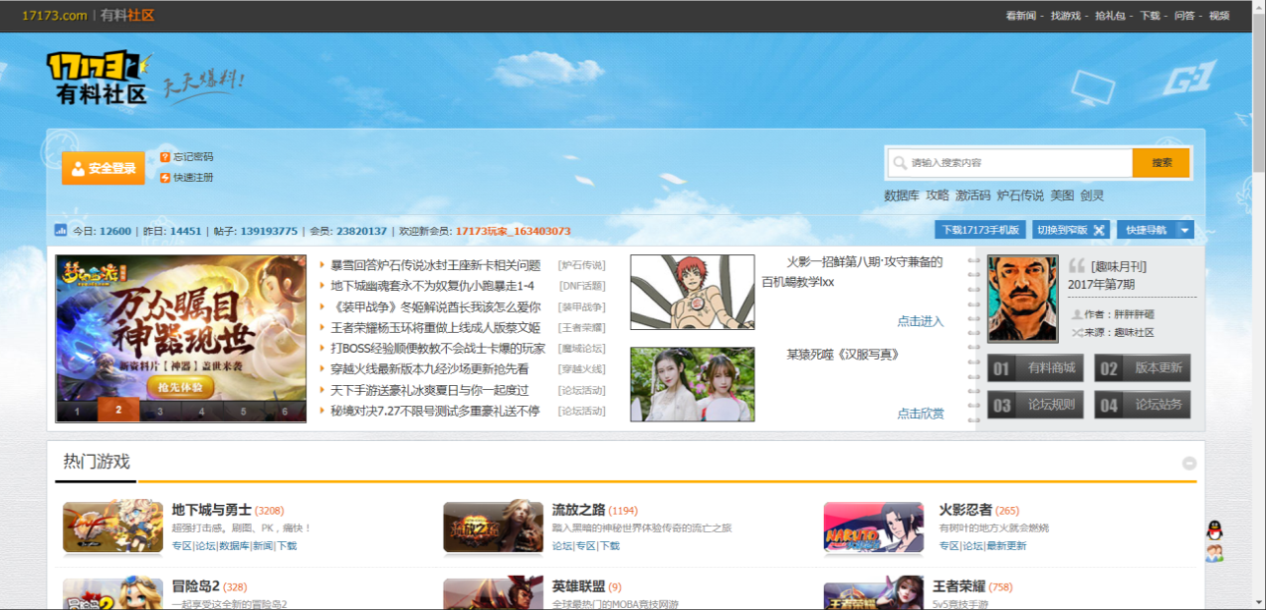Switch the banner carousel to slide 3
Image resolution: width=1266 pixels, height=610 pixels.
[160, 411]
